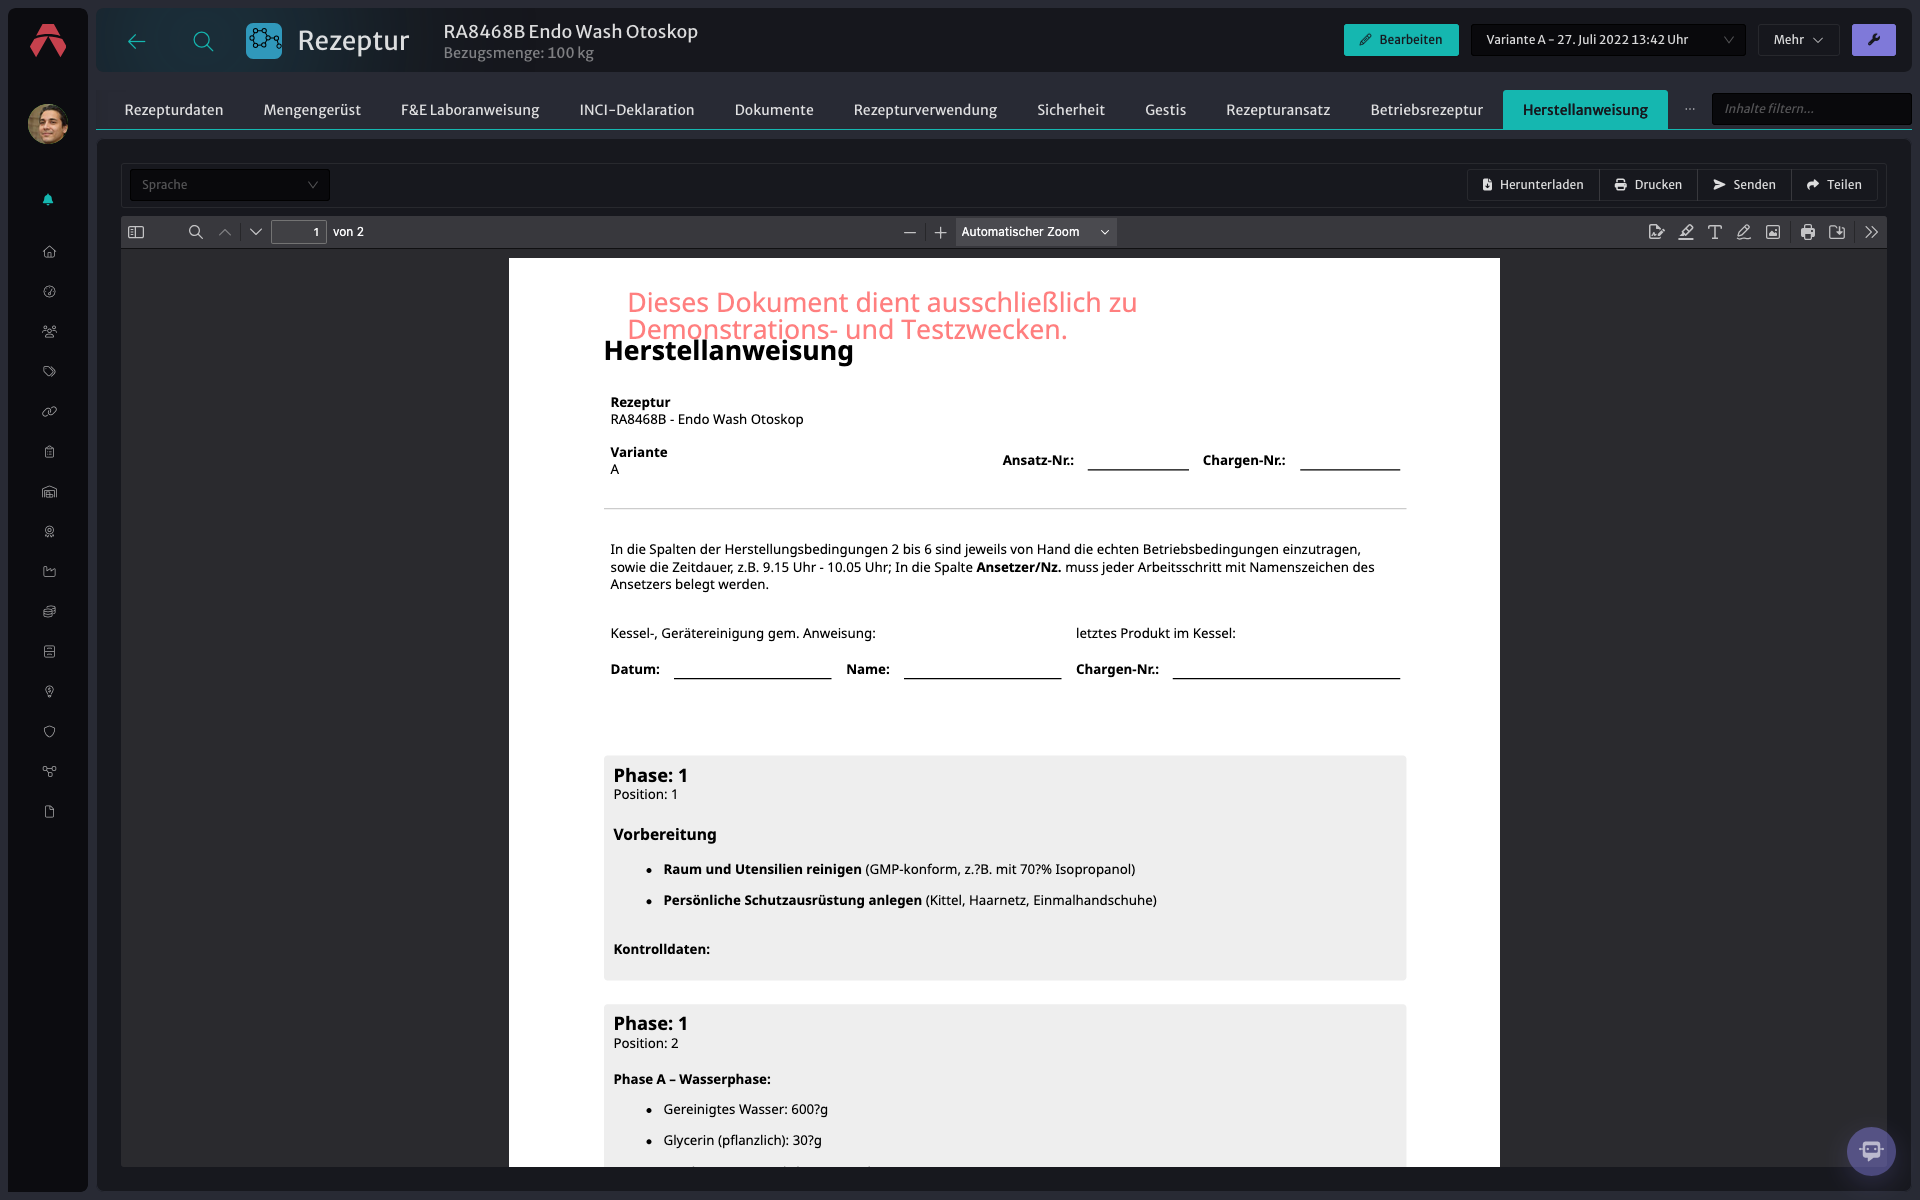Click the PDF toolbar print icon
This screenshot has height=1200, width=1920.
point(1808,232)
